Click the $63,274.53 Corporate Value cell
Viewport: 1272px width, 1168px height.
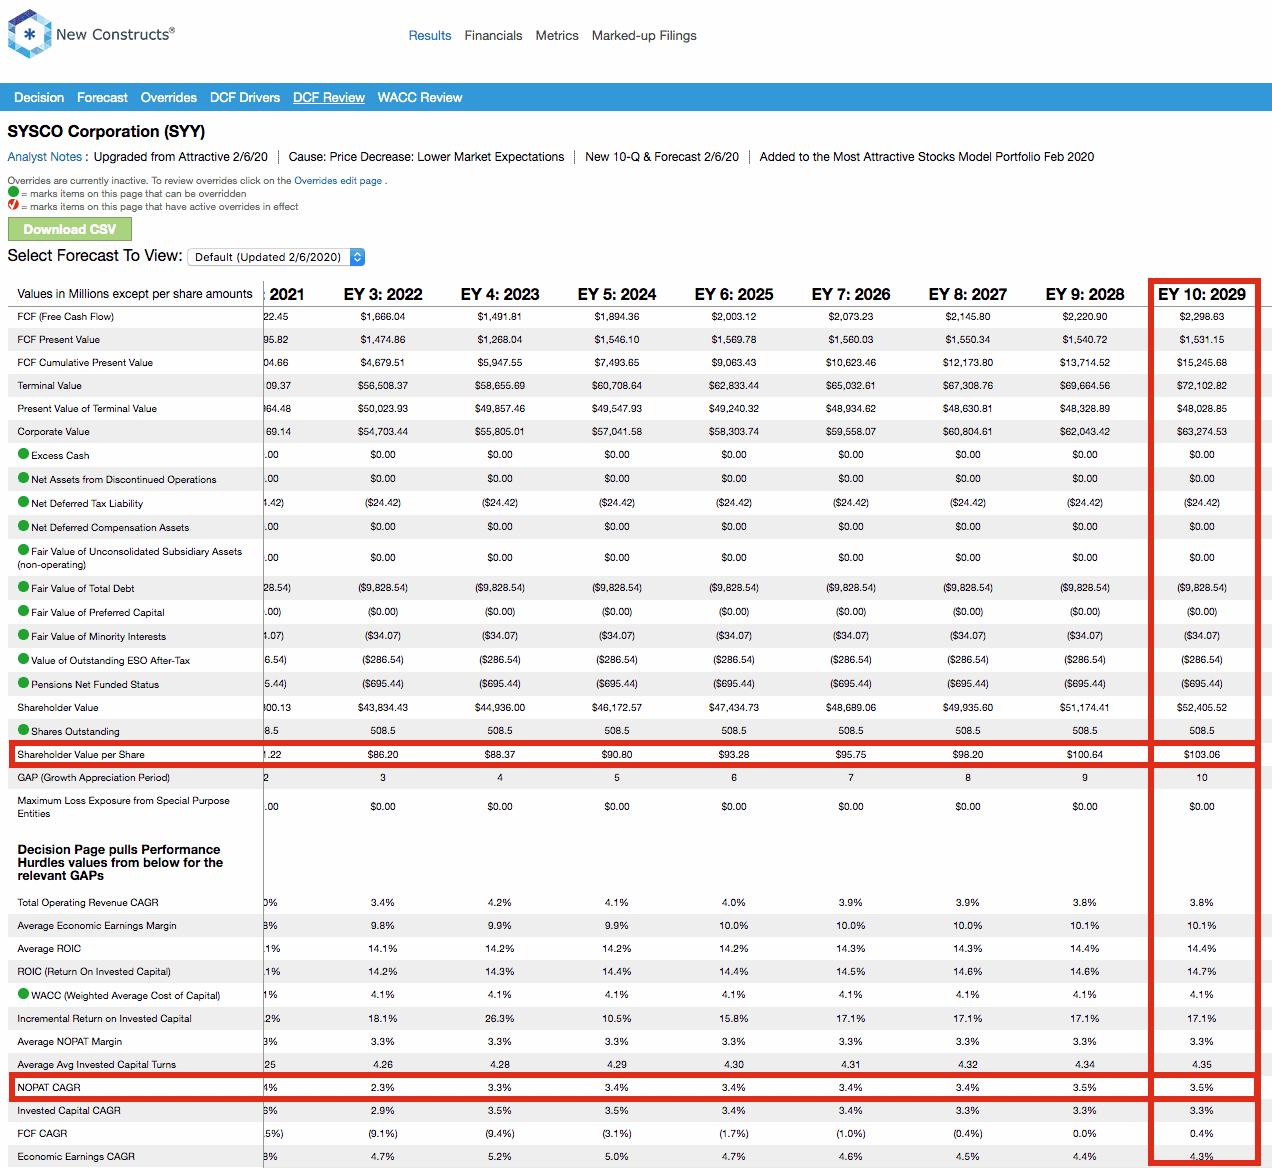pos(1202,432)
